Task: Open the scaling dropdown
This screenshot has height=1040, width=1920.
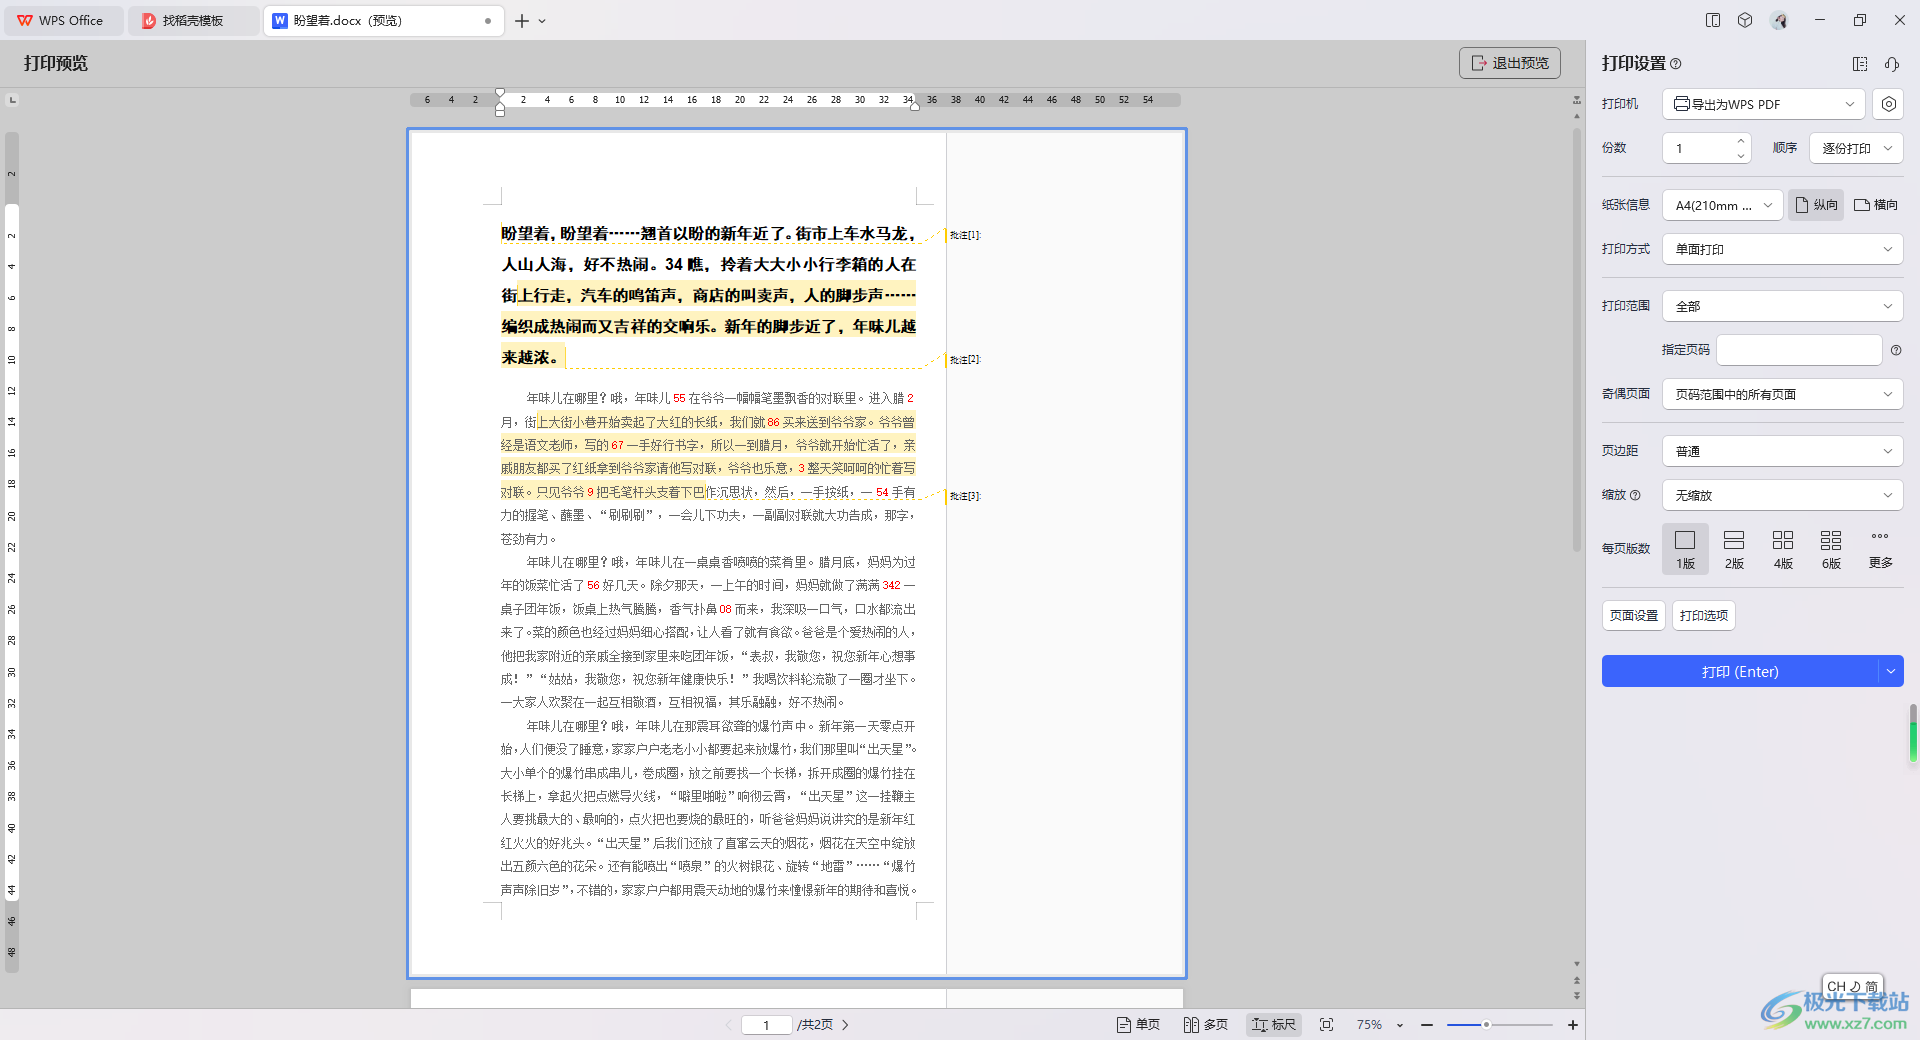Action: (1782, 495)
